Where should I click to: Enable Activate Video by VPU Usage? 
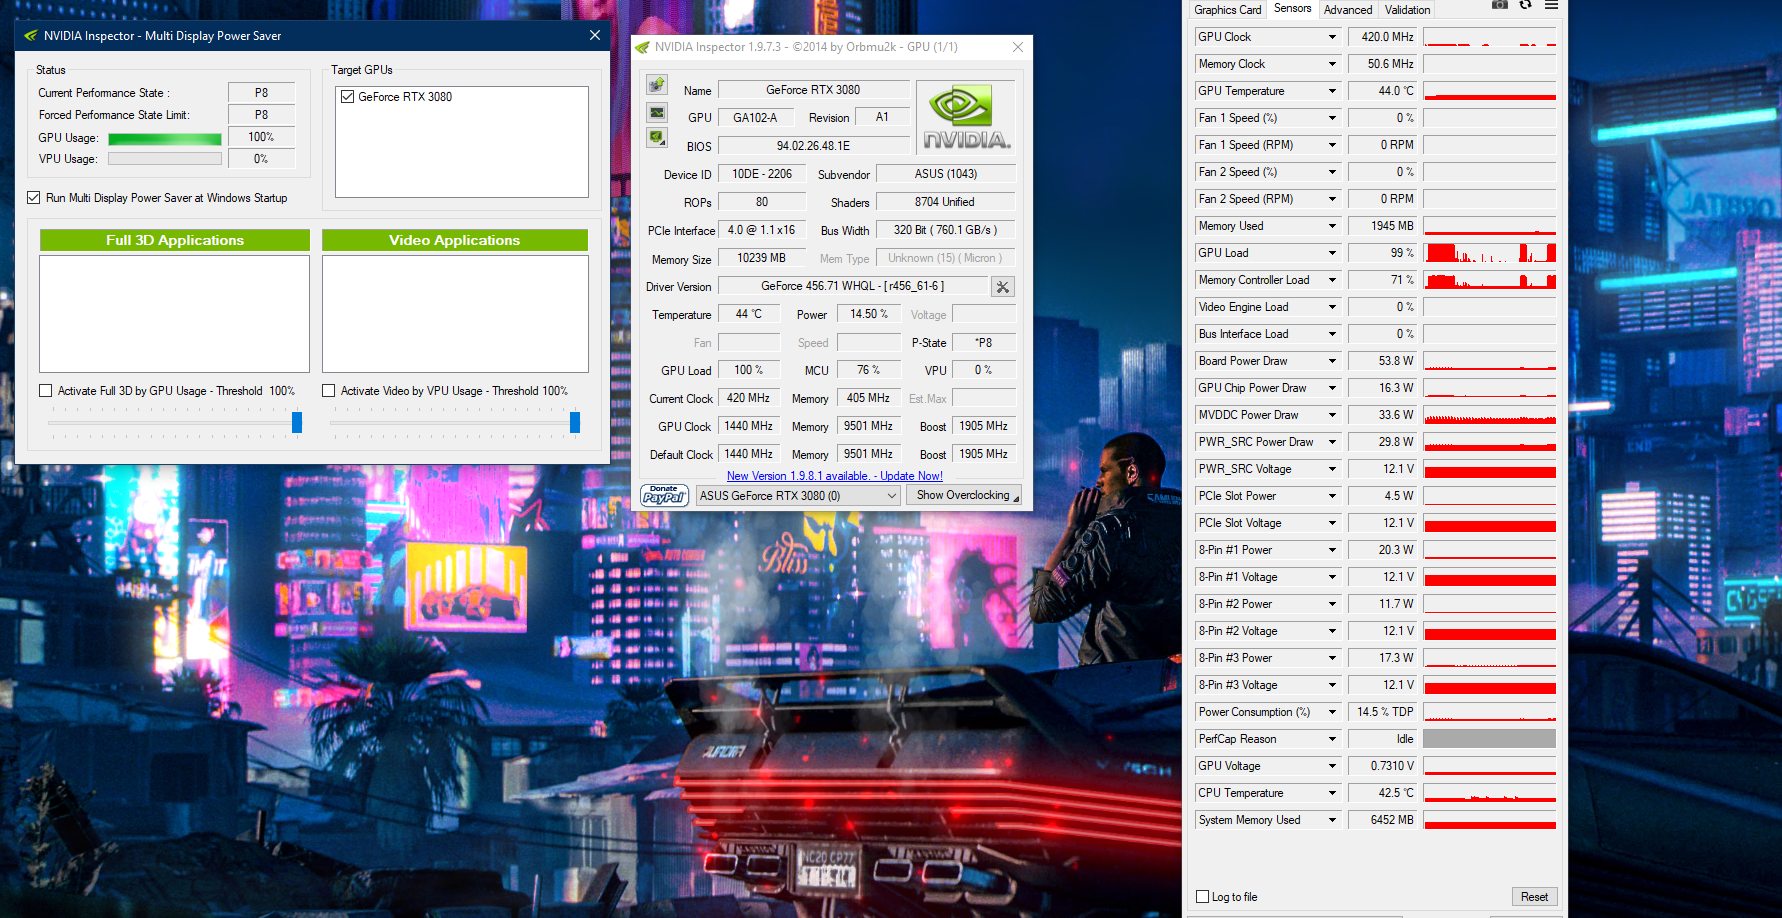point(329,391)
